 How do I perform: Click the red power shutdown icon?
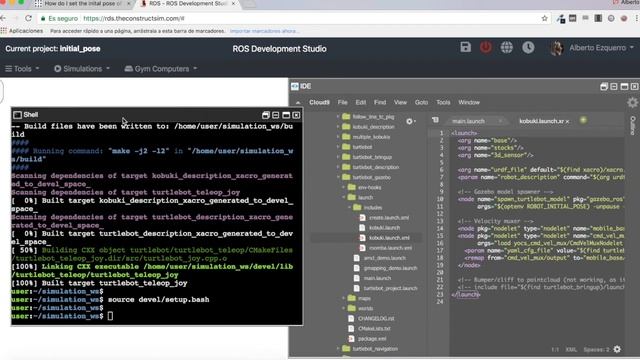486,47
